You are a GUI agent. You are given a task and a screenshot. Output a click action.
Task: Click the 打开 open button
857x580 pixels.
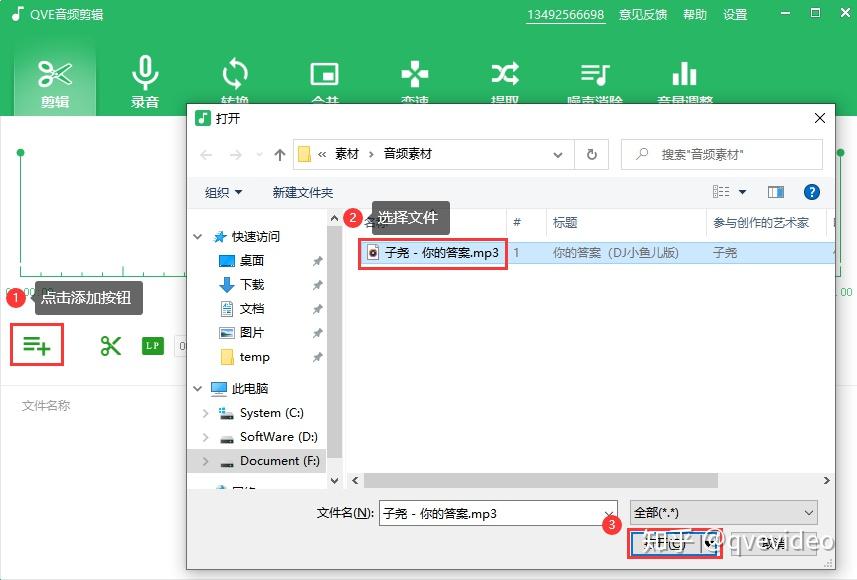point(674,543)
